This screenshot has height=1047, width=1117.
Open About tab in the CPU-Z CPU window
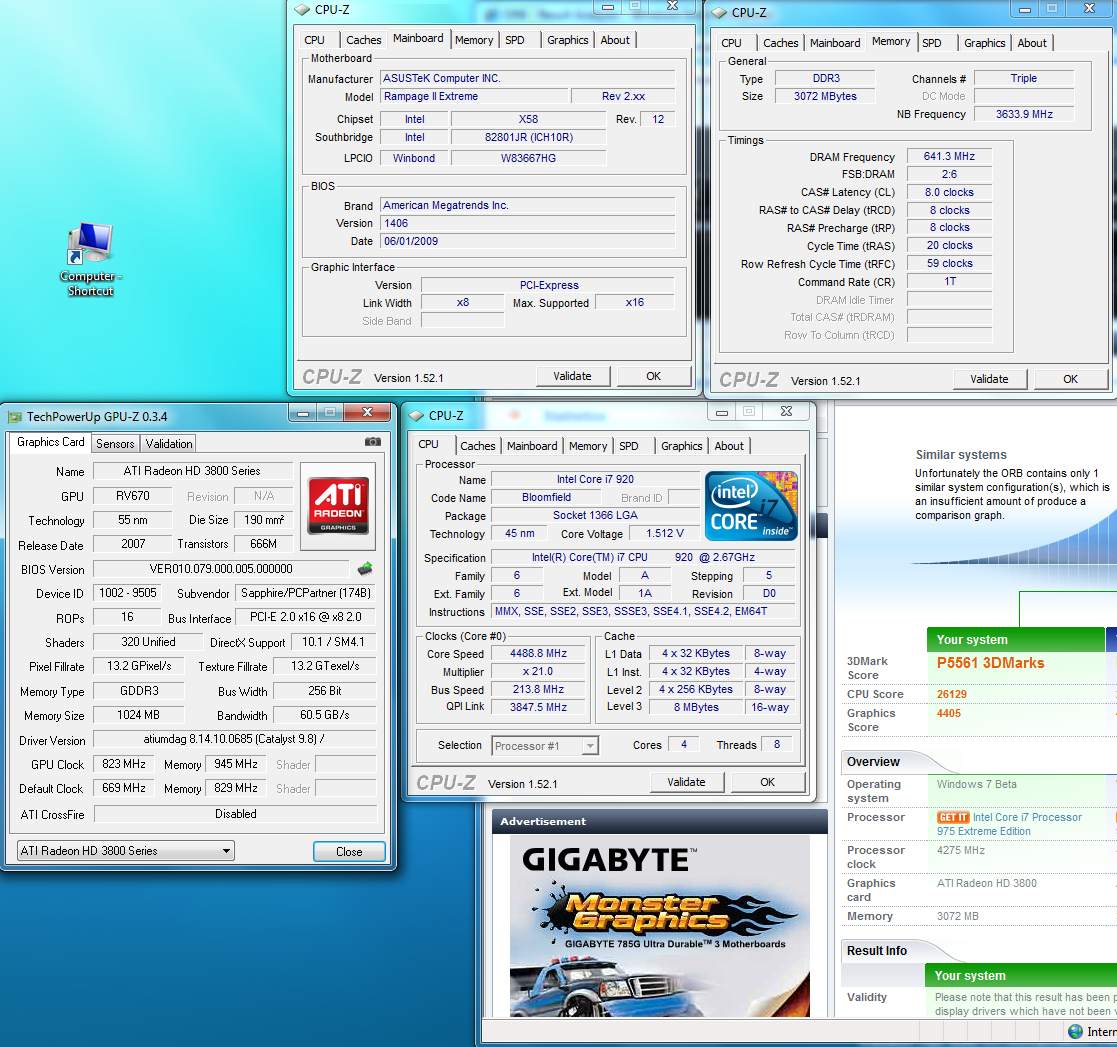tap(729, 446)
